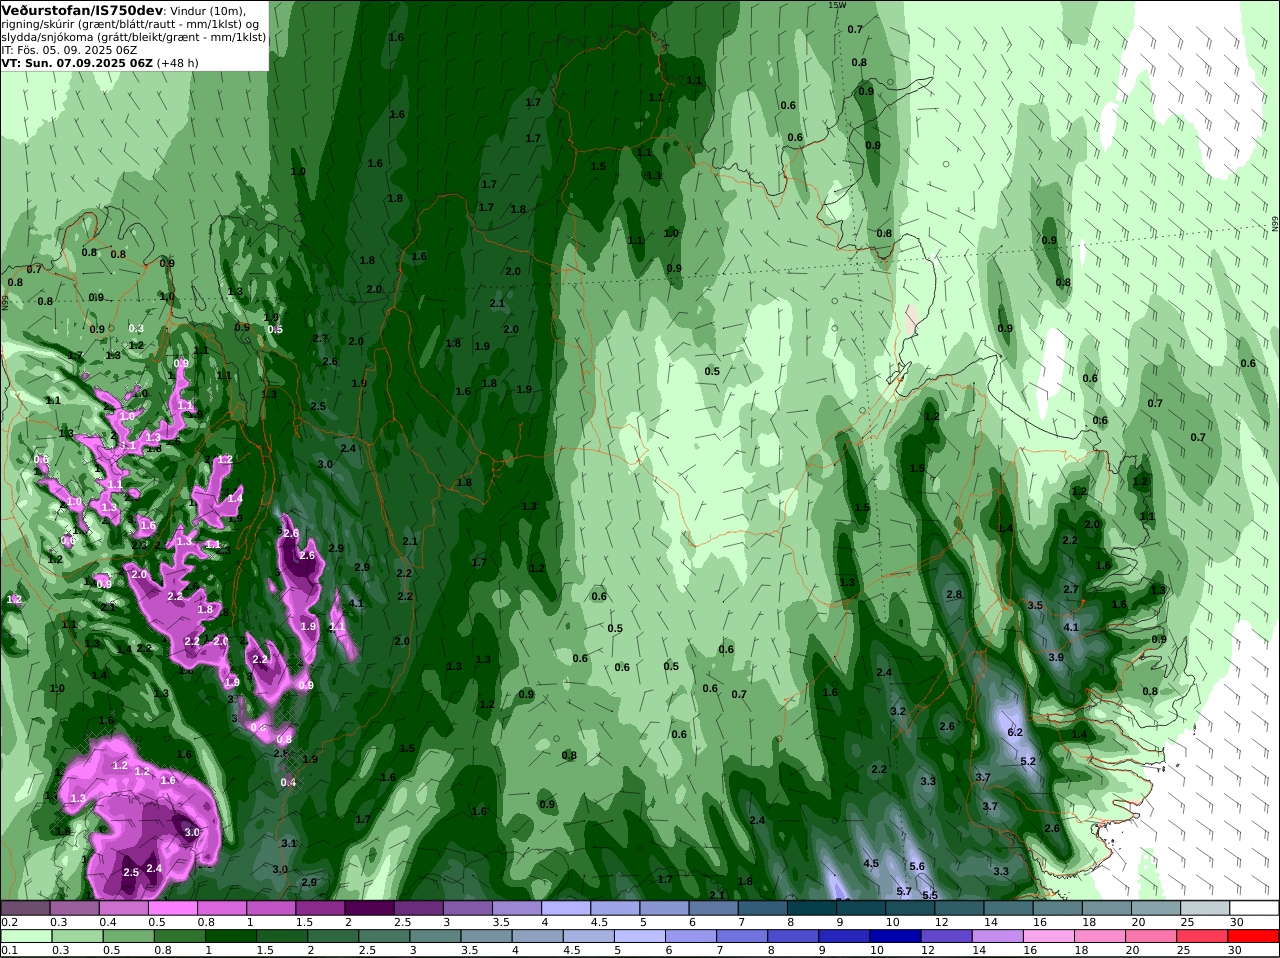Click the '30' label on the lower rain legend
The width and height of the screenshot is (1280, 958).
click(x=1234, y=950)
